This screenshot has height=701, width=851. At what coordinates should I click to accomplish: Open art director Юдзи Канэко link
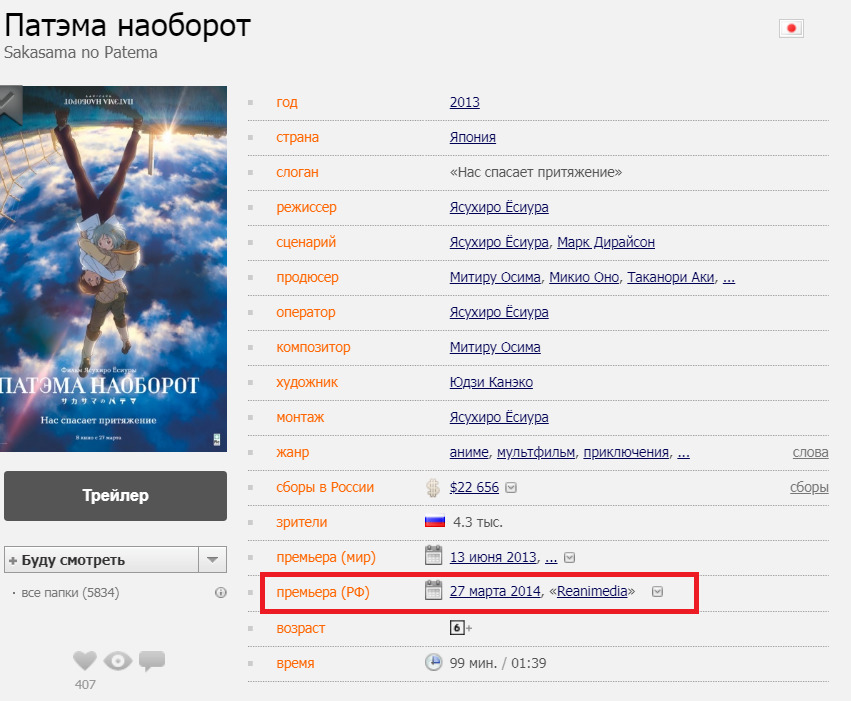coord(491,382)
